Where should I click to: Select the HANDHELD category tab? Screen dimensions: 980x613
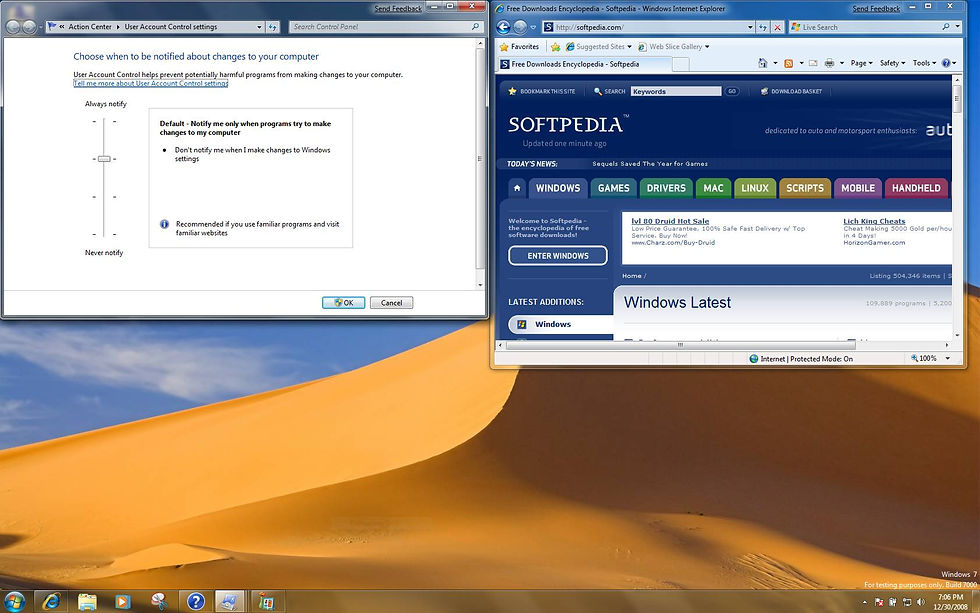point(916,188)
